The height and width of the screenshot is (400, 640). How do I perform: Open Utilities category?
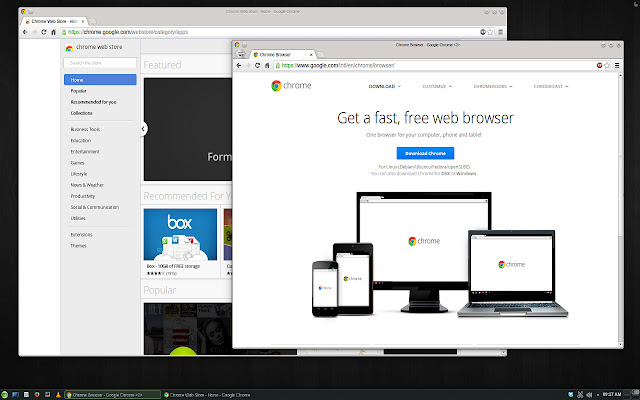pyautogui.click(x=78, y=218)
